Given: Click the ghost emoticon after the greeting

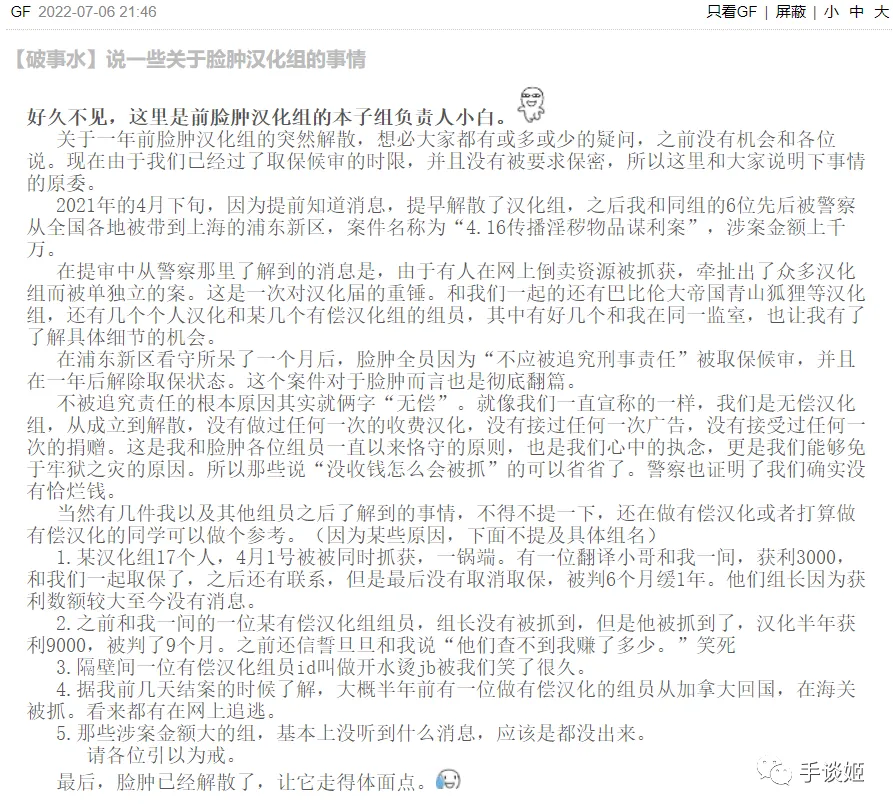Looking at the screenshot, I should pos(531,105).
